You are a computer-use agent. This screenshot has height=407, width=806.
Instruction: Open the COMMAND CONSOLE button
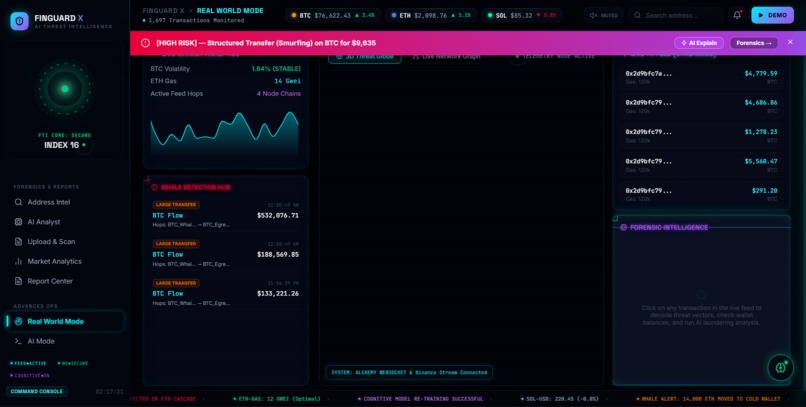(x=36, y=392)
